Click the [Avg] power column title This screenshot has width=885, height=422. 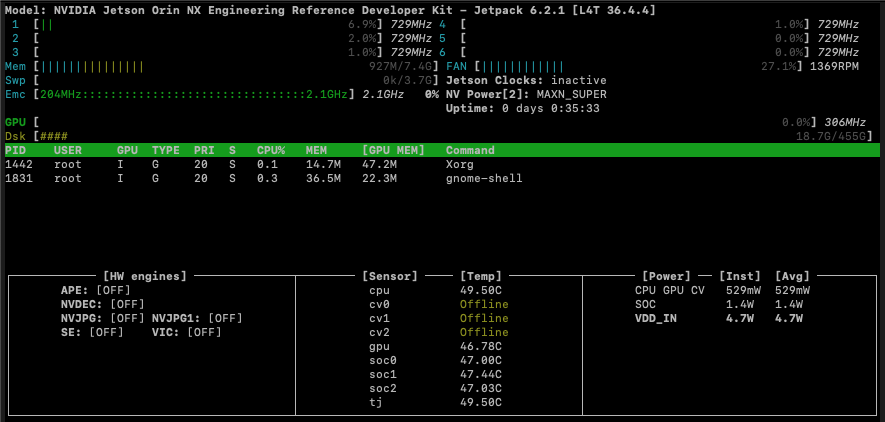[792, 276]
